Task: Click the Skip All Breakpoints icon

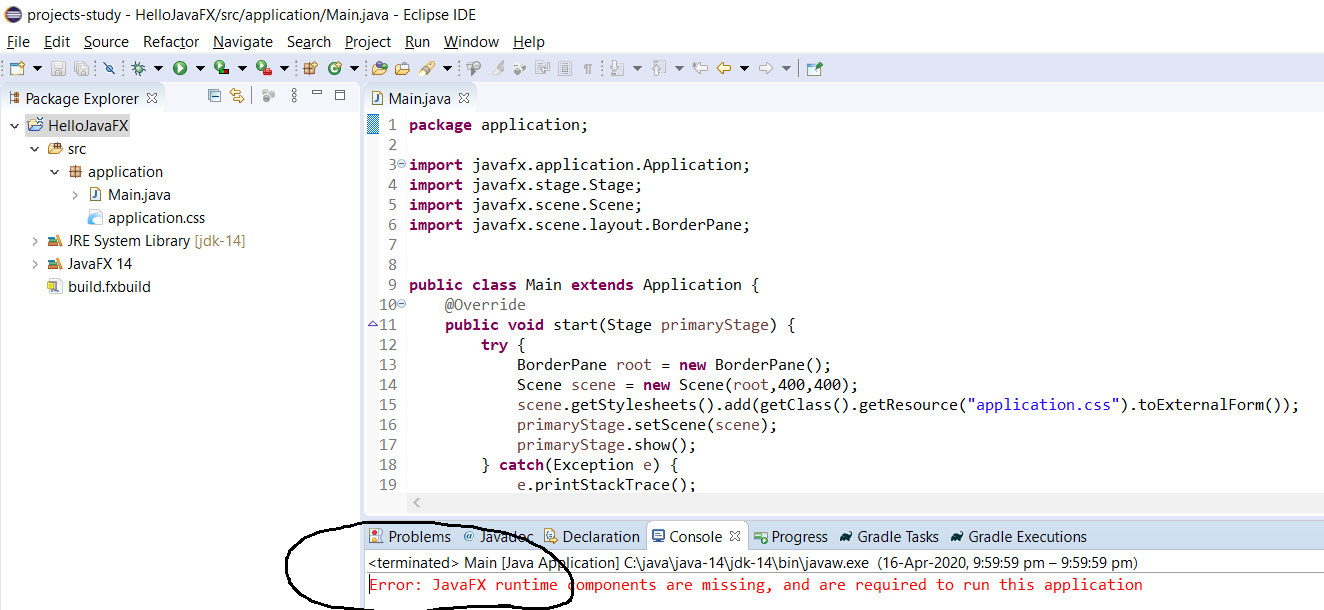Action: coord(108,68)
